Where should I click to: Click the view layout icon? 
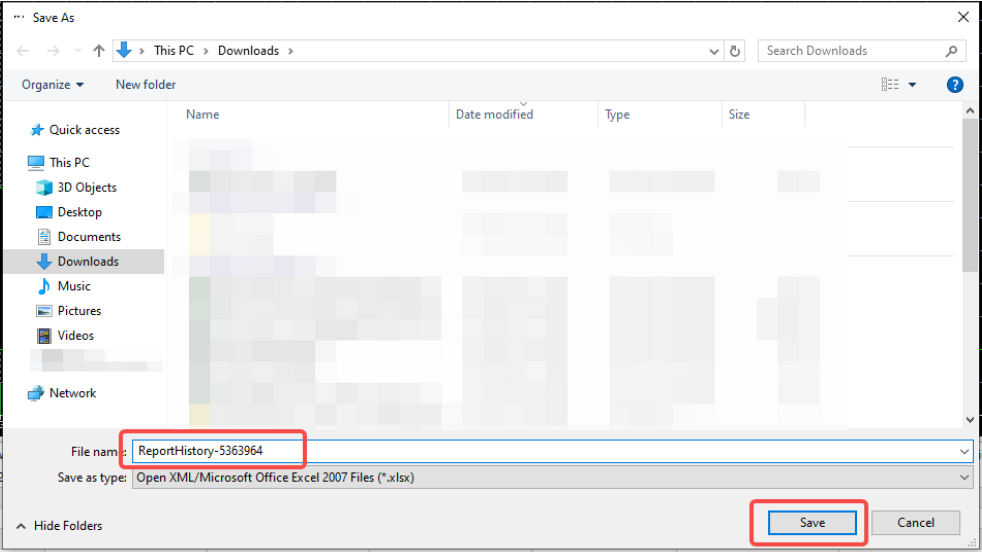click(890, 85)
